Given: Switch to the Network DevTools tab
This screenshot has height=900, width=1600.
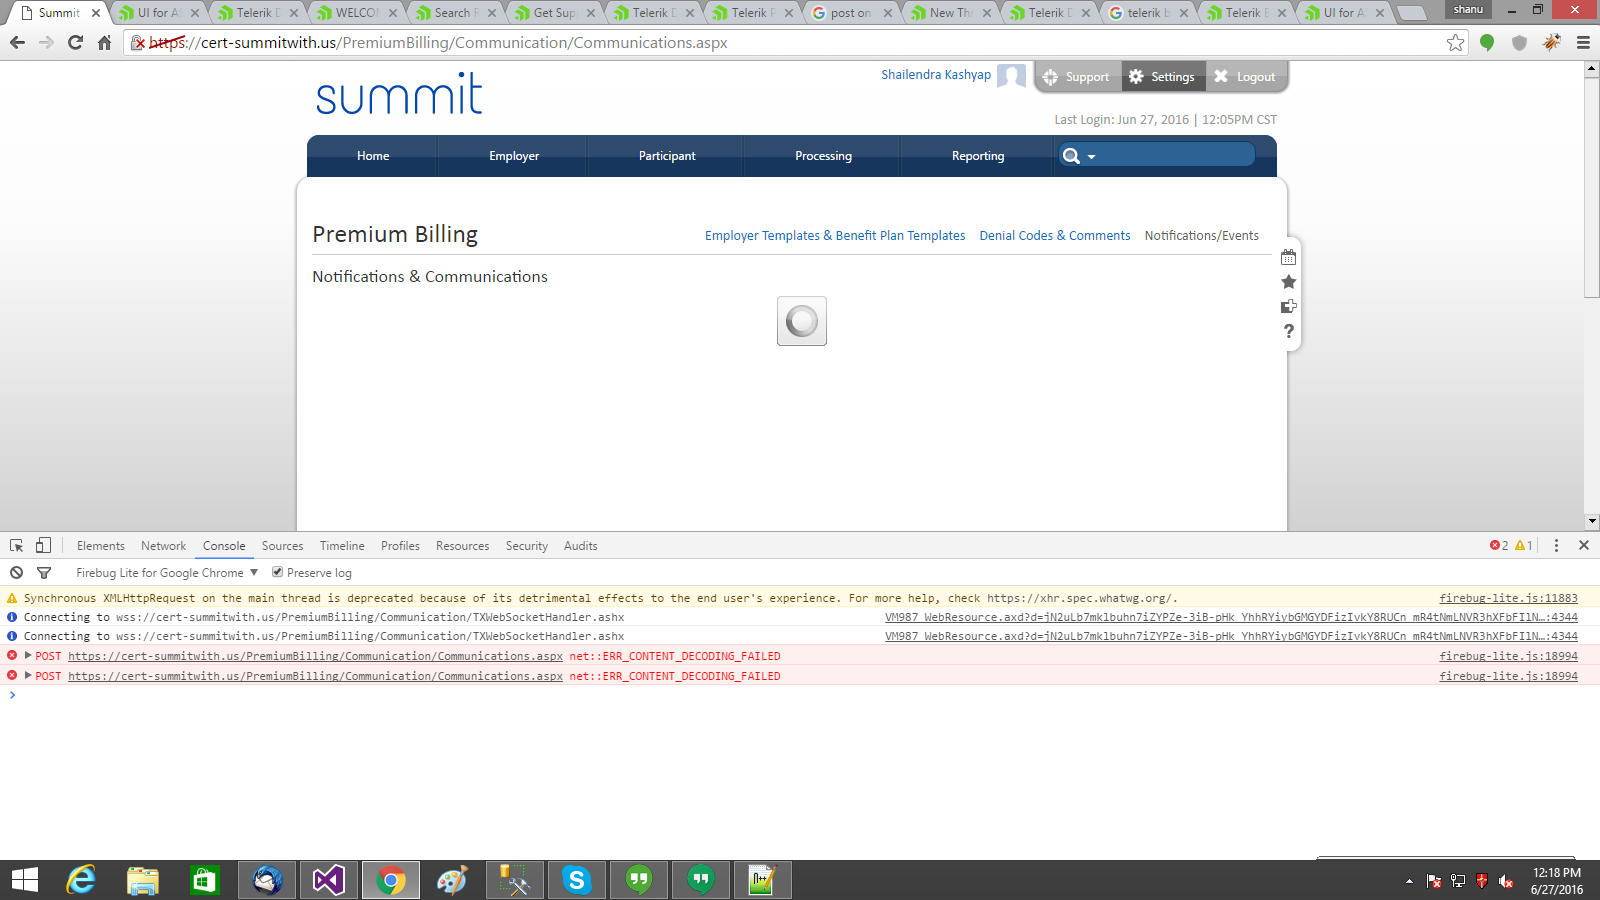Looking at the screenshot, I should click(163, 546).
